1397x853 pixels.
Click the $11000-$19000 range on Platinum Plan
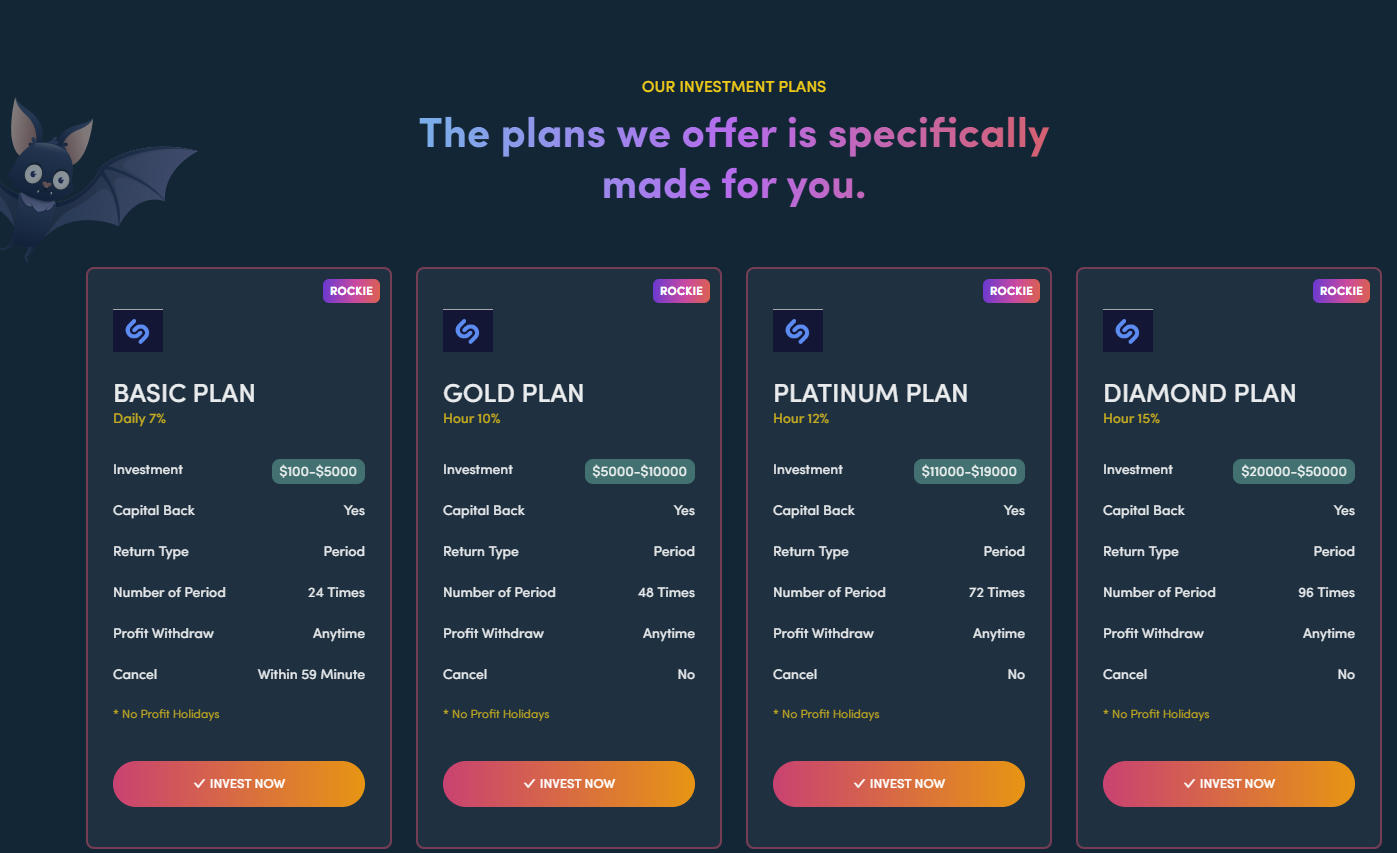coord(969,470)
